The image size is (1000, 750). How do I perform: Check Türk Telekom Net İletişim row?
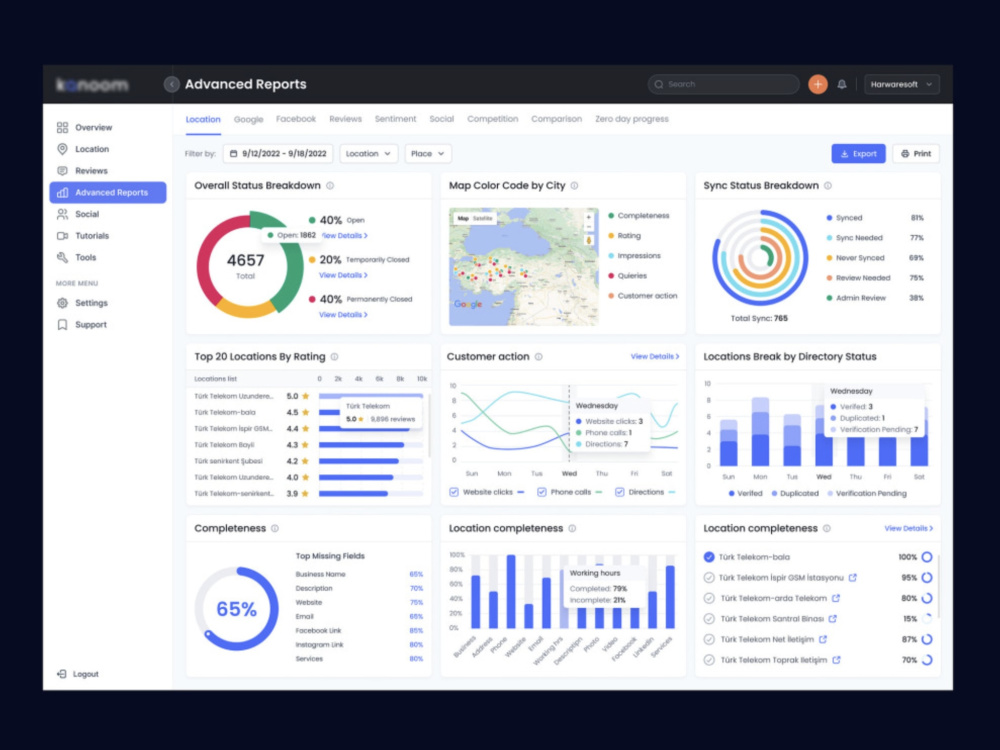pos(709,639)
